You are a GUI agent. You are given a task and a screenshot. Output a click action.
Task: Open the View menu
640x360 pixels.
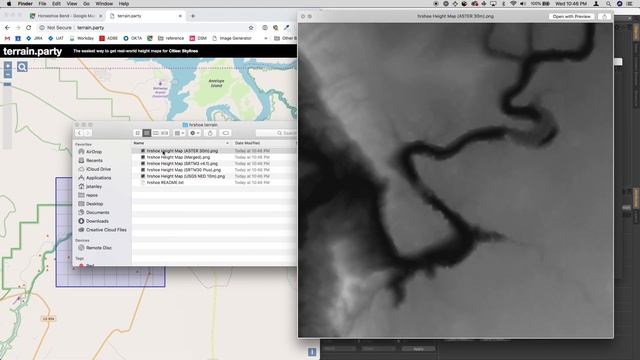(72, 4)
